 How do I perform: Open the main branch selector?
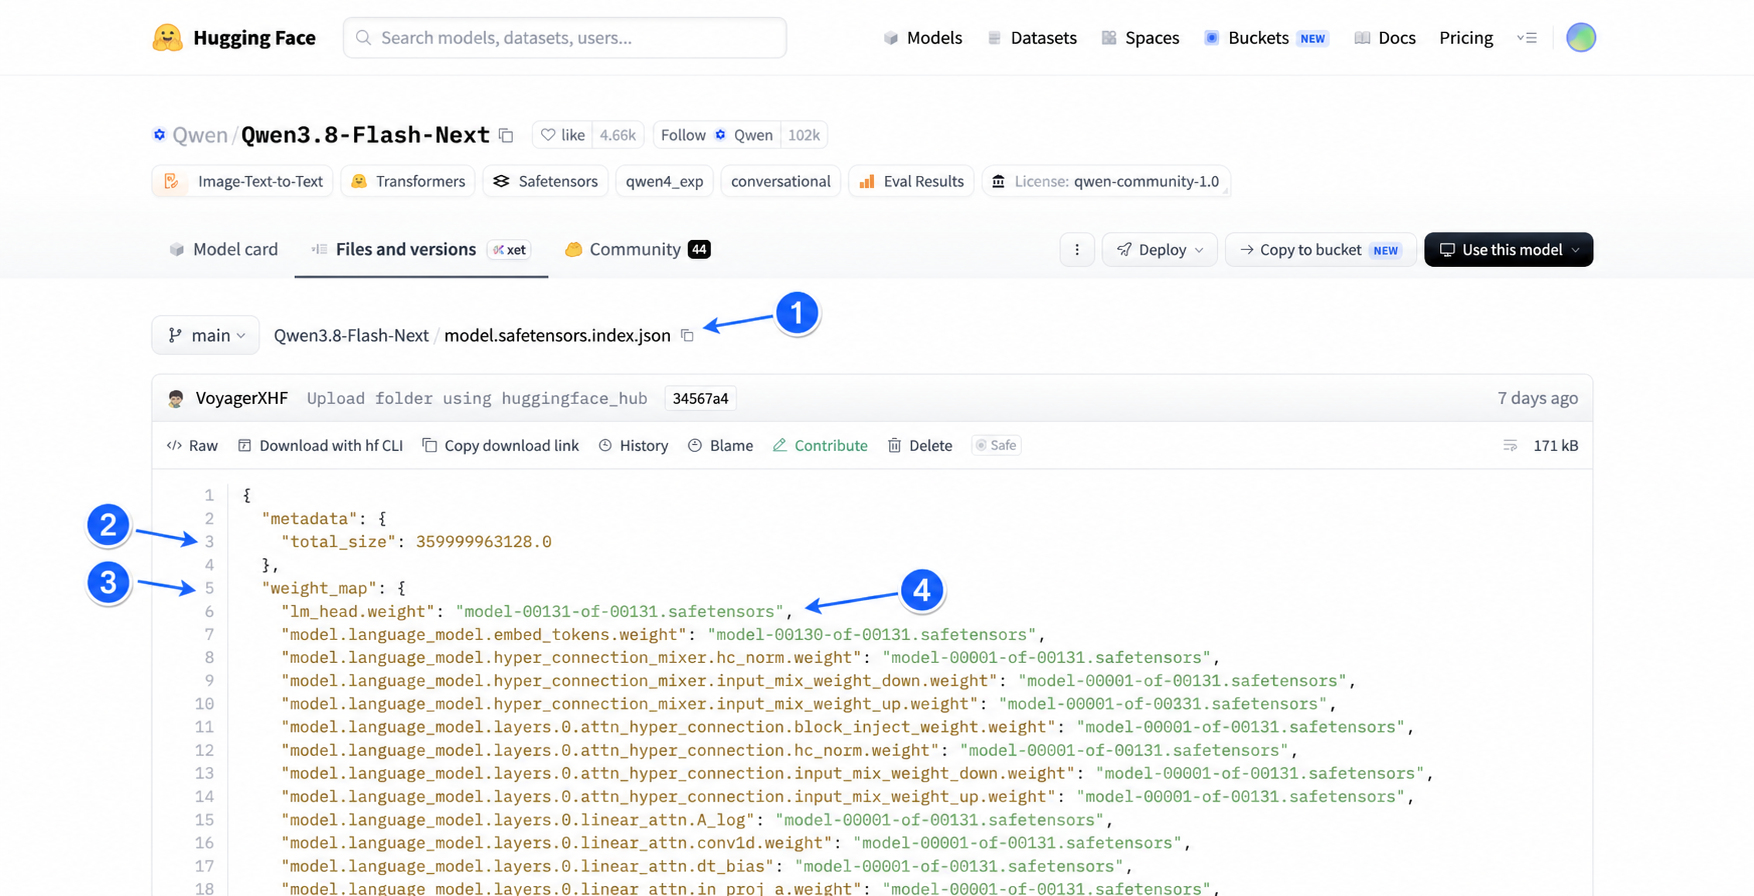[206, 336]
